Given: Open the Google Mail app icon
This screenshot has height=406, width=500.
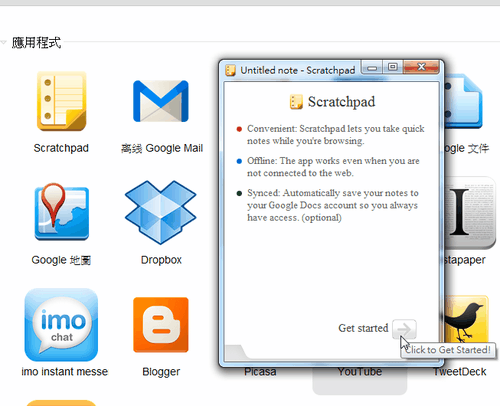Looking at the screenshot, I should point(161,101).
